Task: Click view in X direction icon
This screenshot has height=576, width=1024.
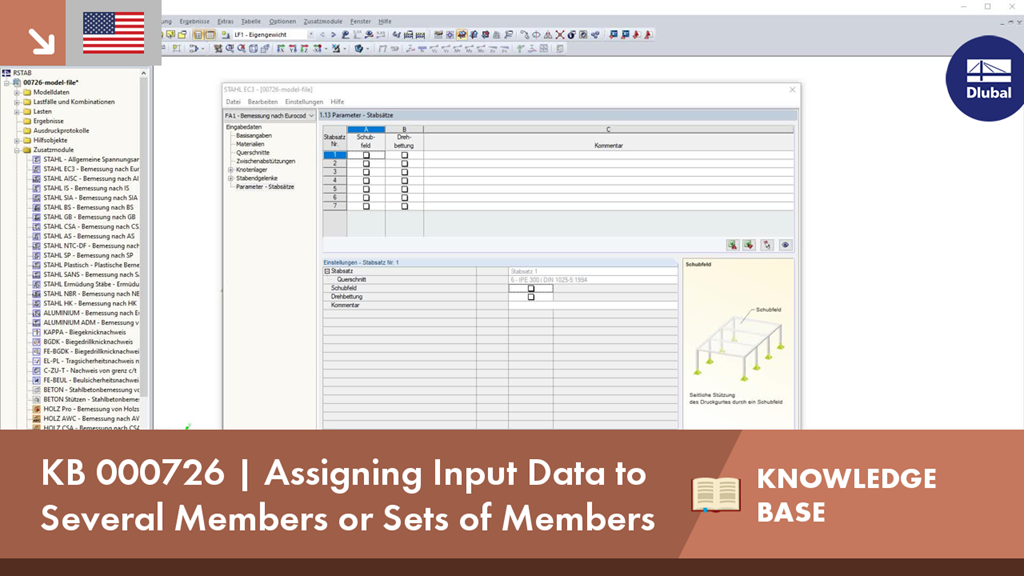Action: click(281, 48)
